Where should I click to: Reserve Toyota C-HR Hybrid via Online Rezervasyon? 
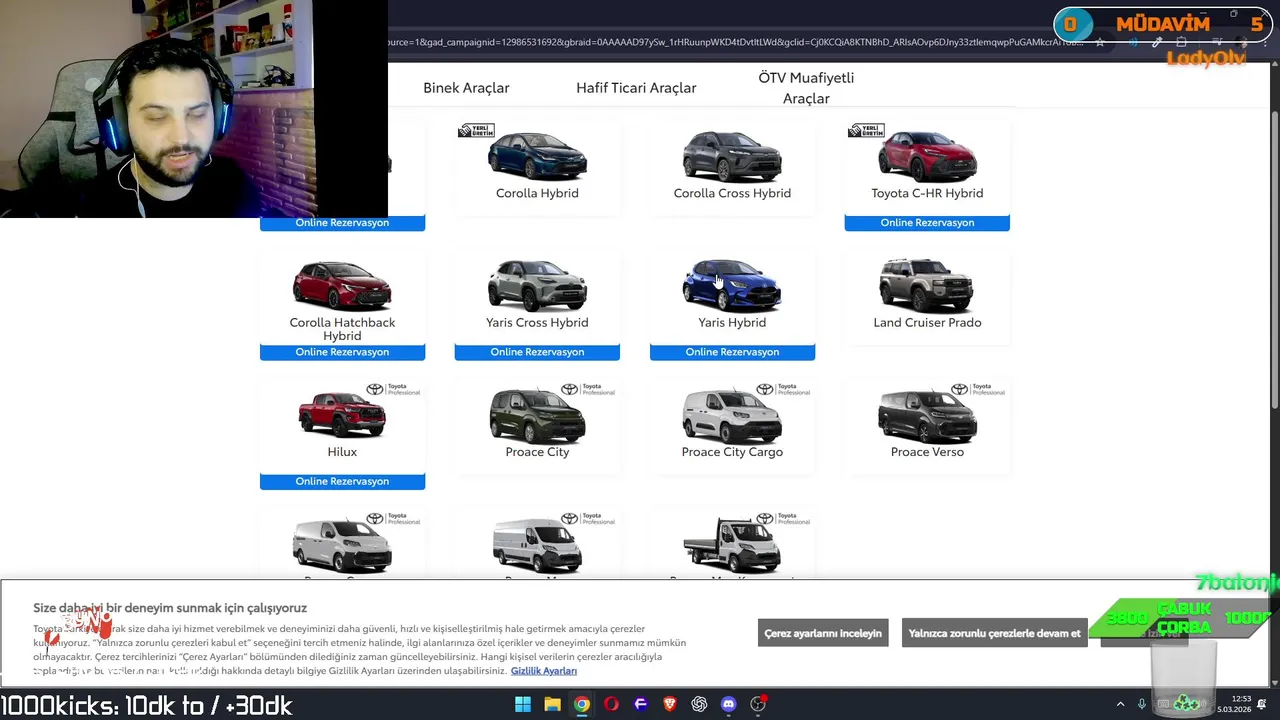pos(927,223)
